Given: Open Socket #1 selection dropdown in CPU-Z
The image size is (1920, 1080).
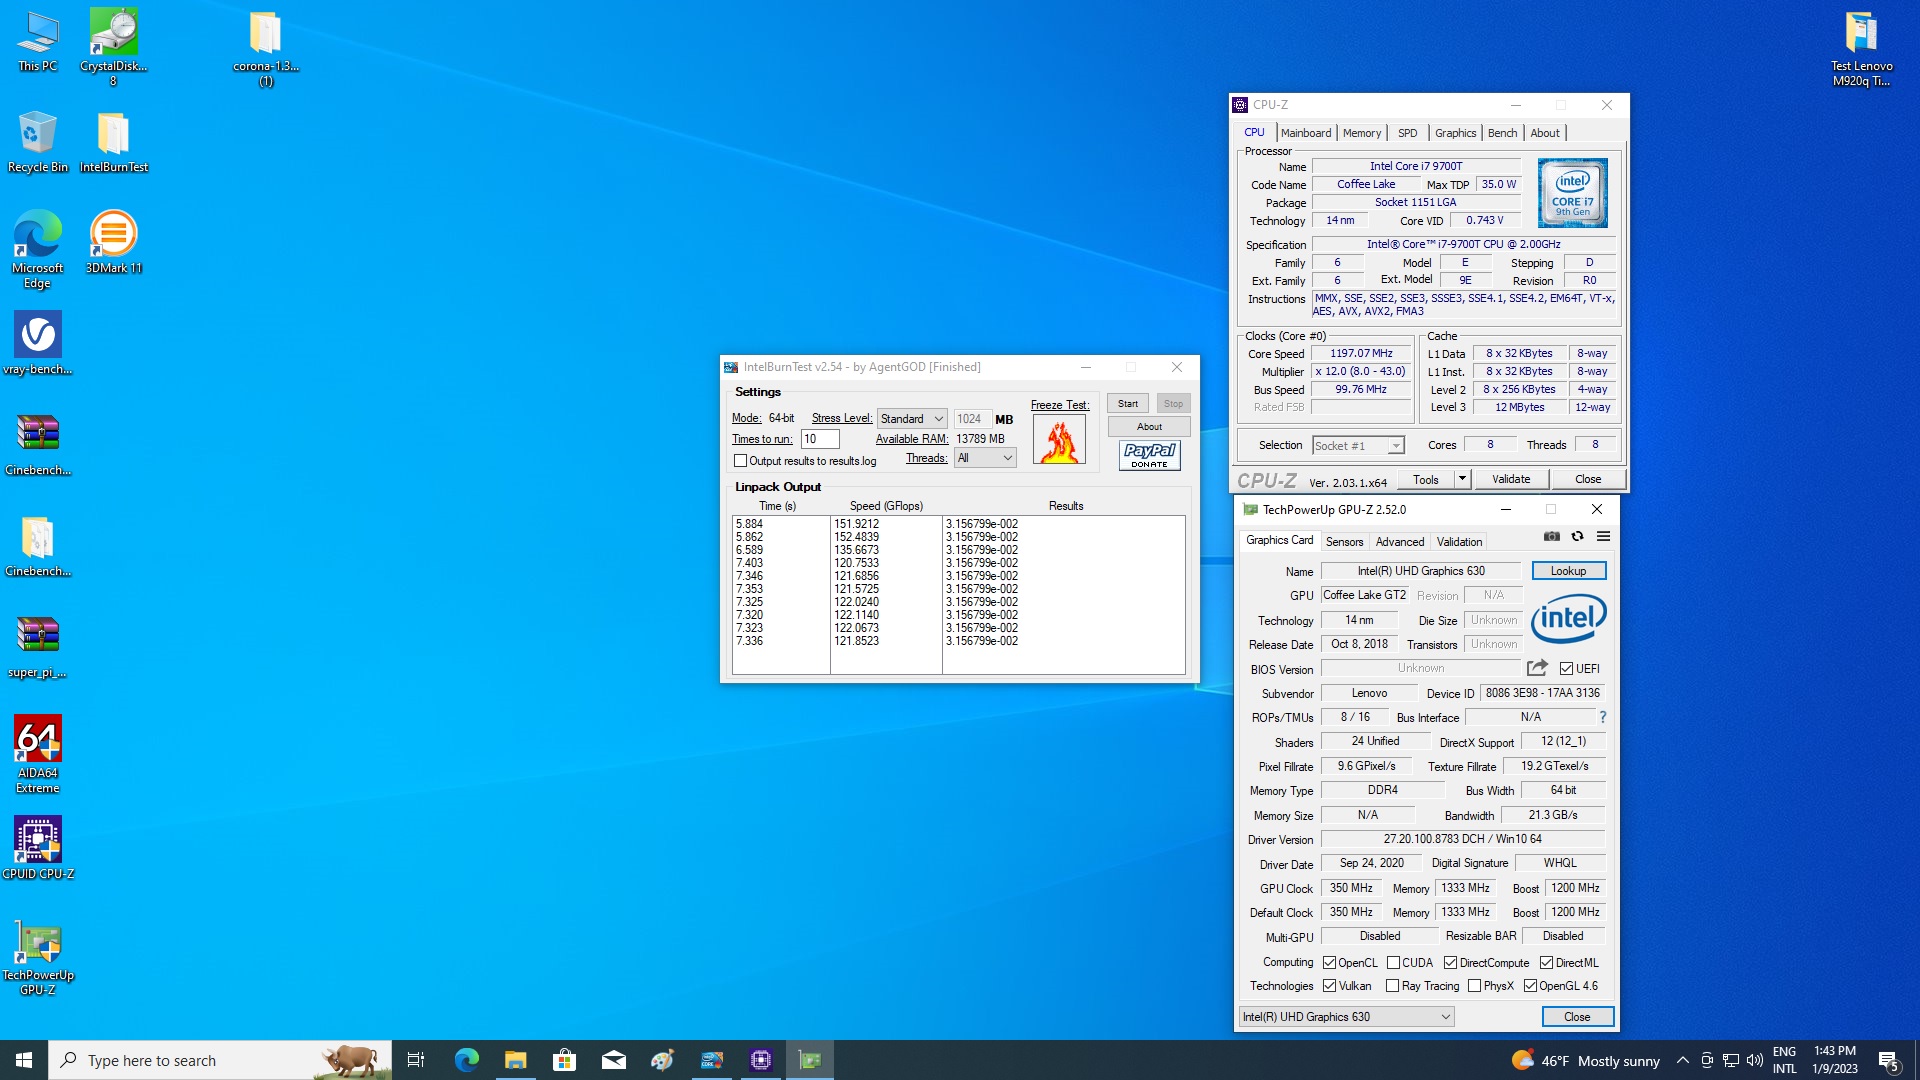Looking at the screenshot, I should (x=1358, y=446).
